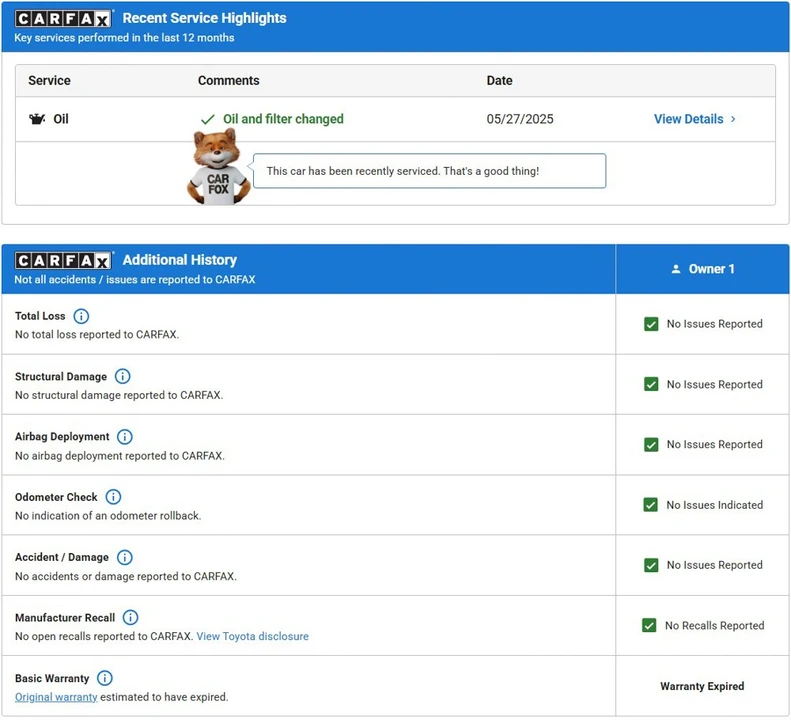Click the info icon next to Total Loss

[81, 316]
